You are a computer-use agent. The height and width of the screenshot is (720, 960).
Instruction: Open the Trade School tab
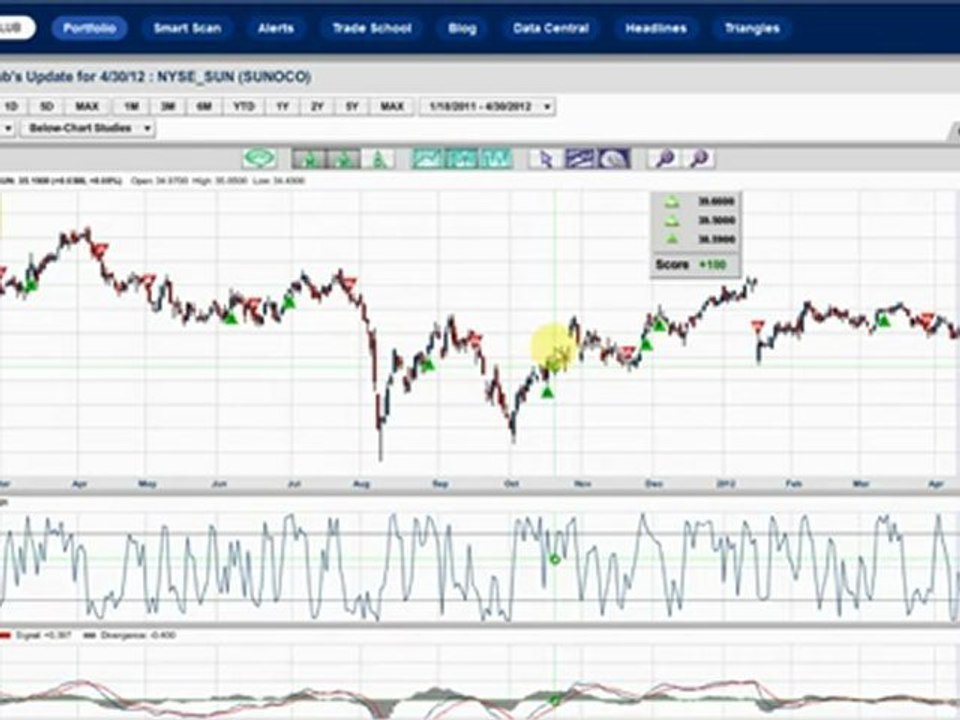tap(372, 28)
